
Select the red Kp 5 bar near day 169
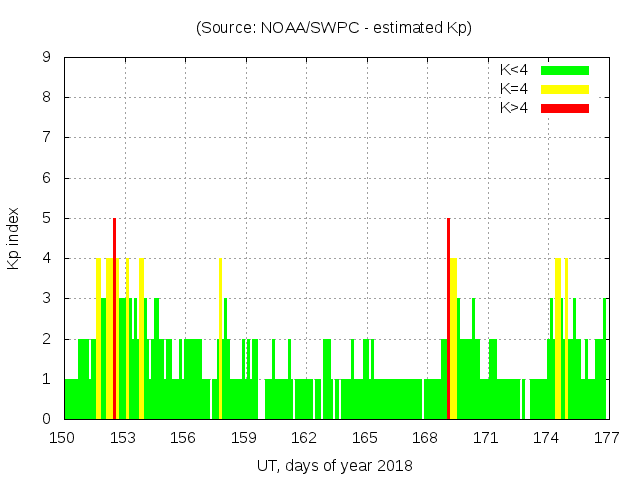(448, 318)
